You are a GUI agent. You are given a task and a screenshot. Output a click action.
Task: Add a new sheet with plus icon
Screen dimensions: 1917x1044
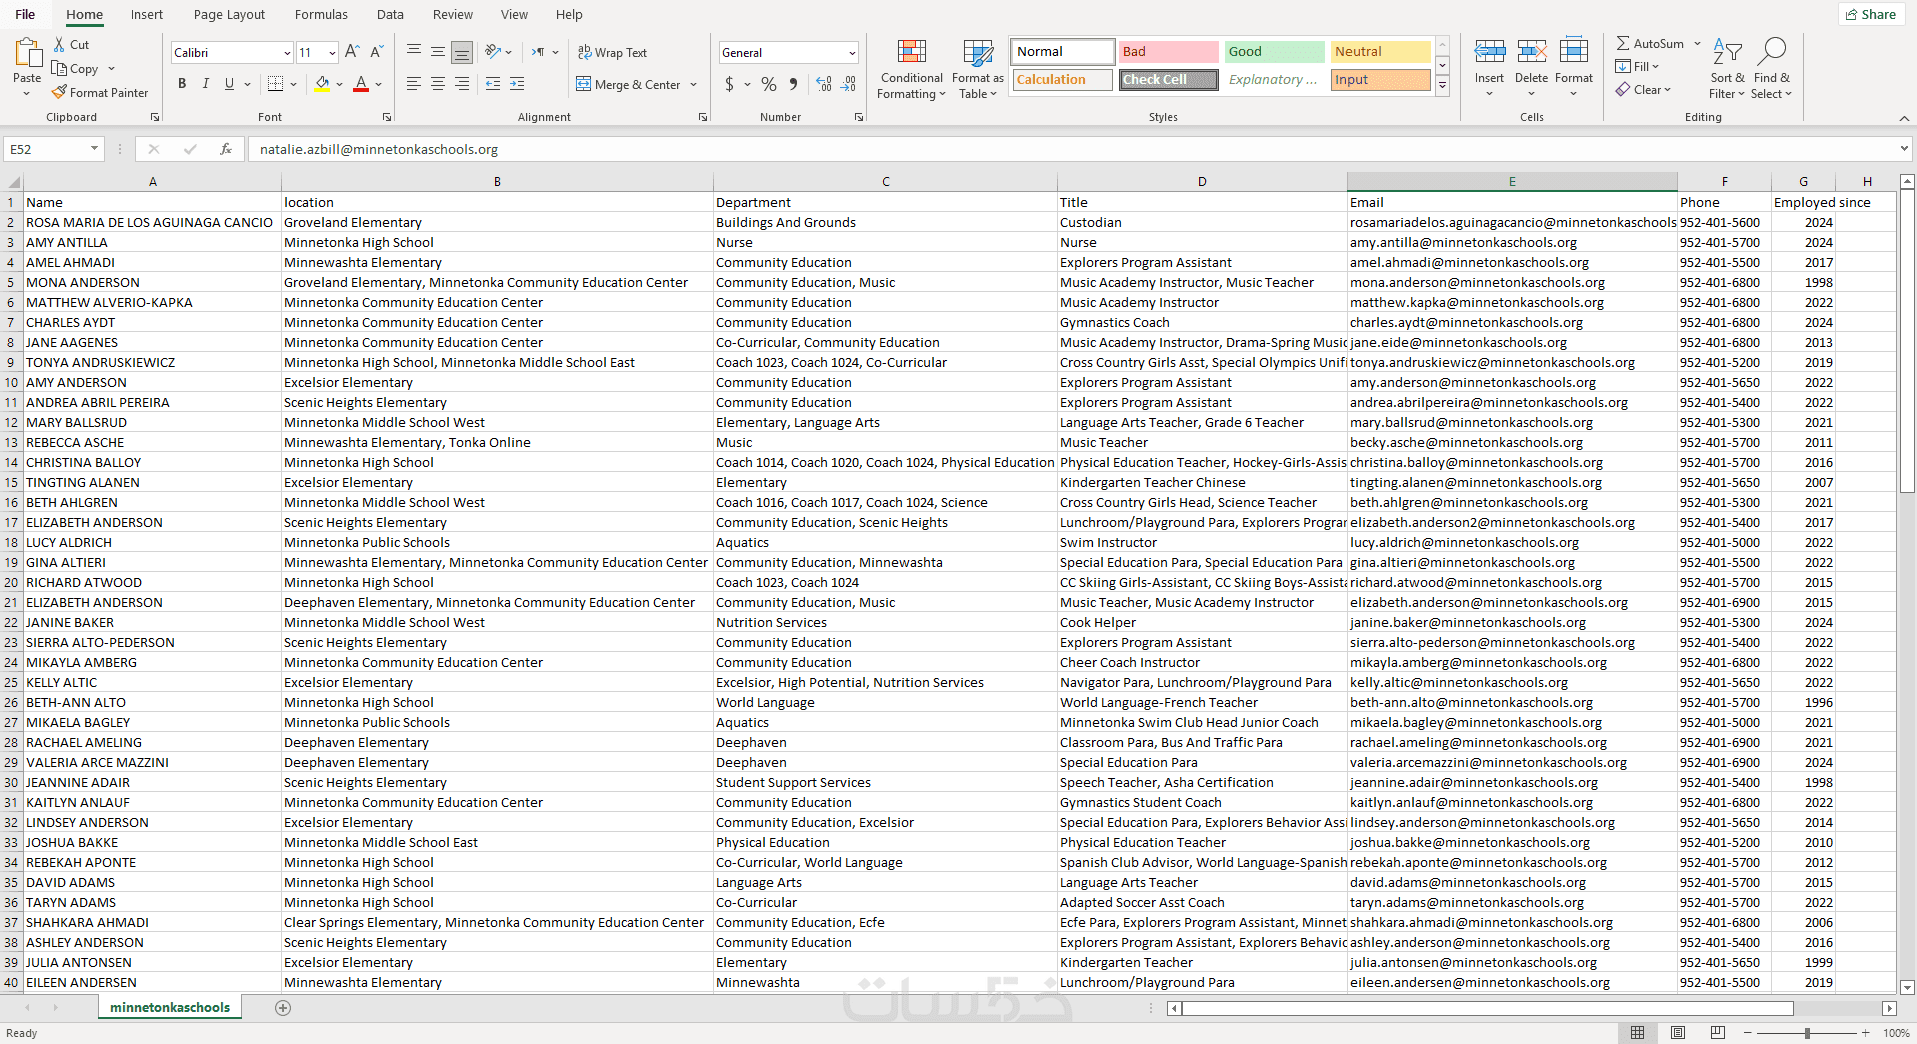283,1008
